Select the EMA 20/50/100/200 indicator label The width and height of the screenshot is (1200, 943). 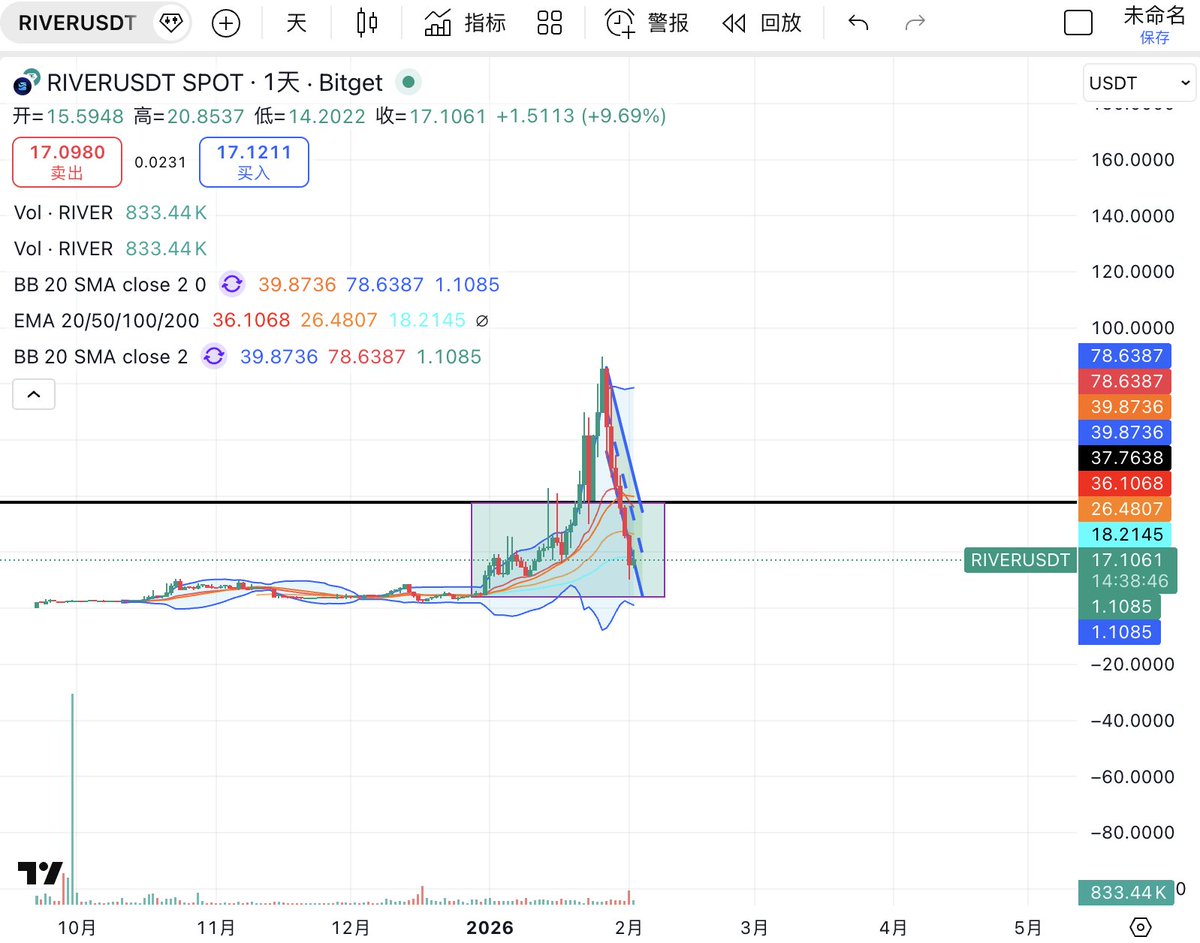[107, 321]
